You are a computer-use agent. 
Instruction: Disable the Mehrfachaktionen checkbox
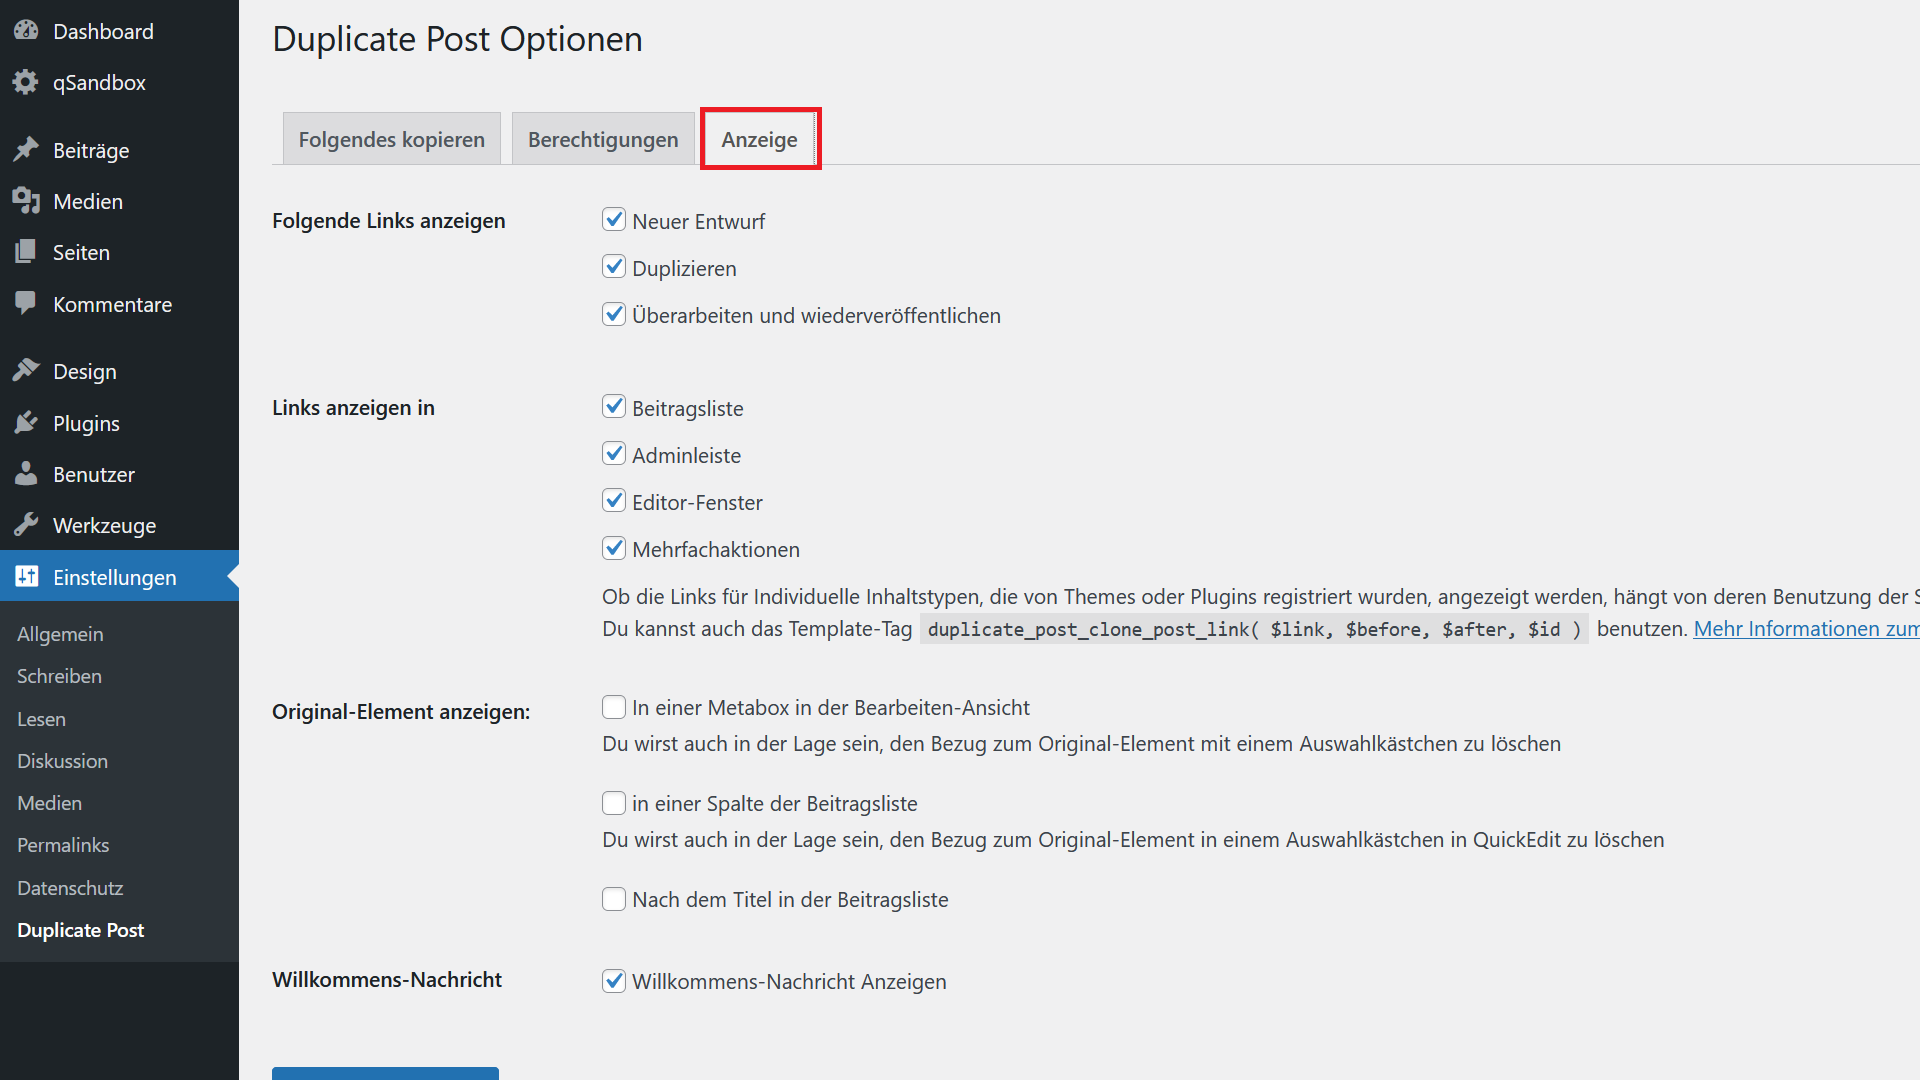[614, 548]
